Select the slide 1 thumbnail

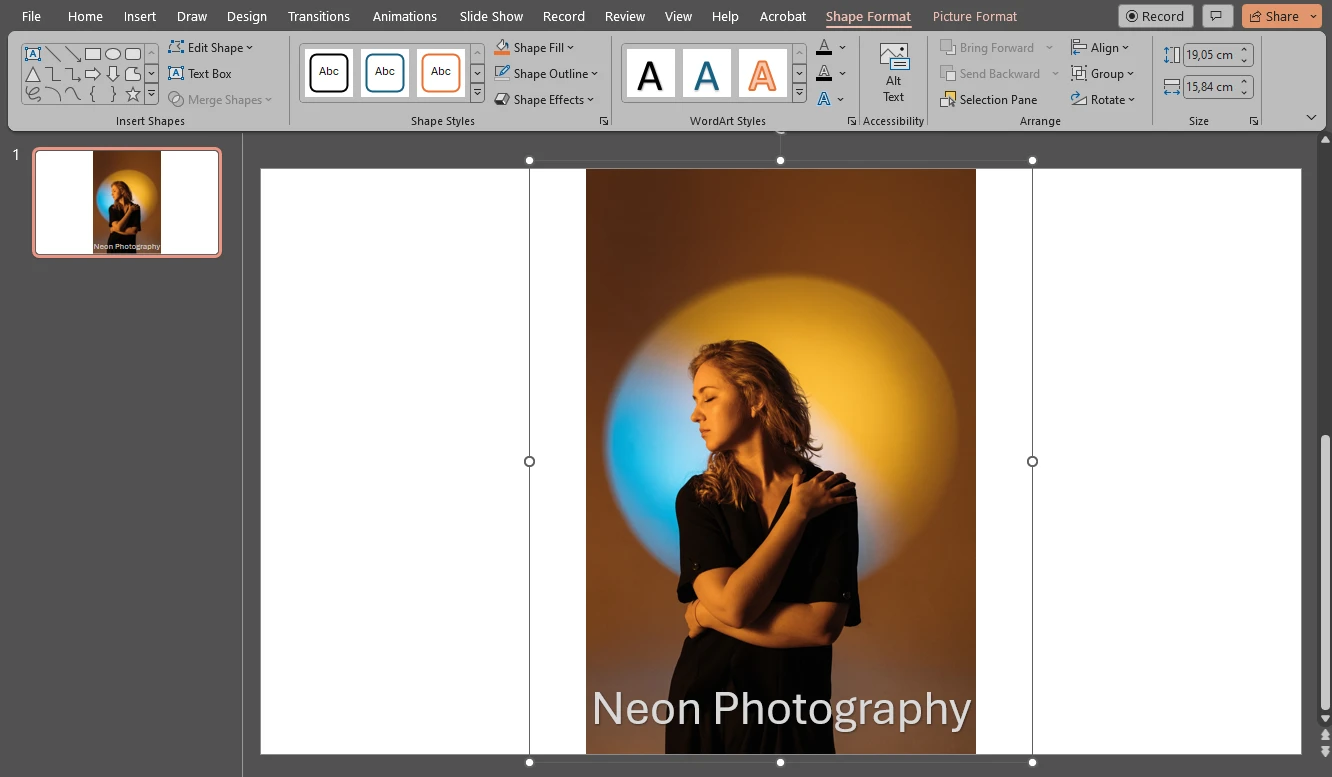126,202
